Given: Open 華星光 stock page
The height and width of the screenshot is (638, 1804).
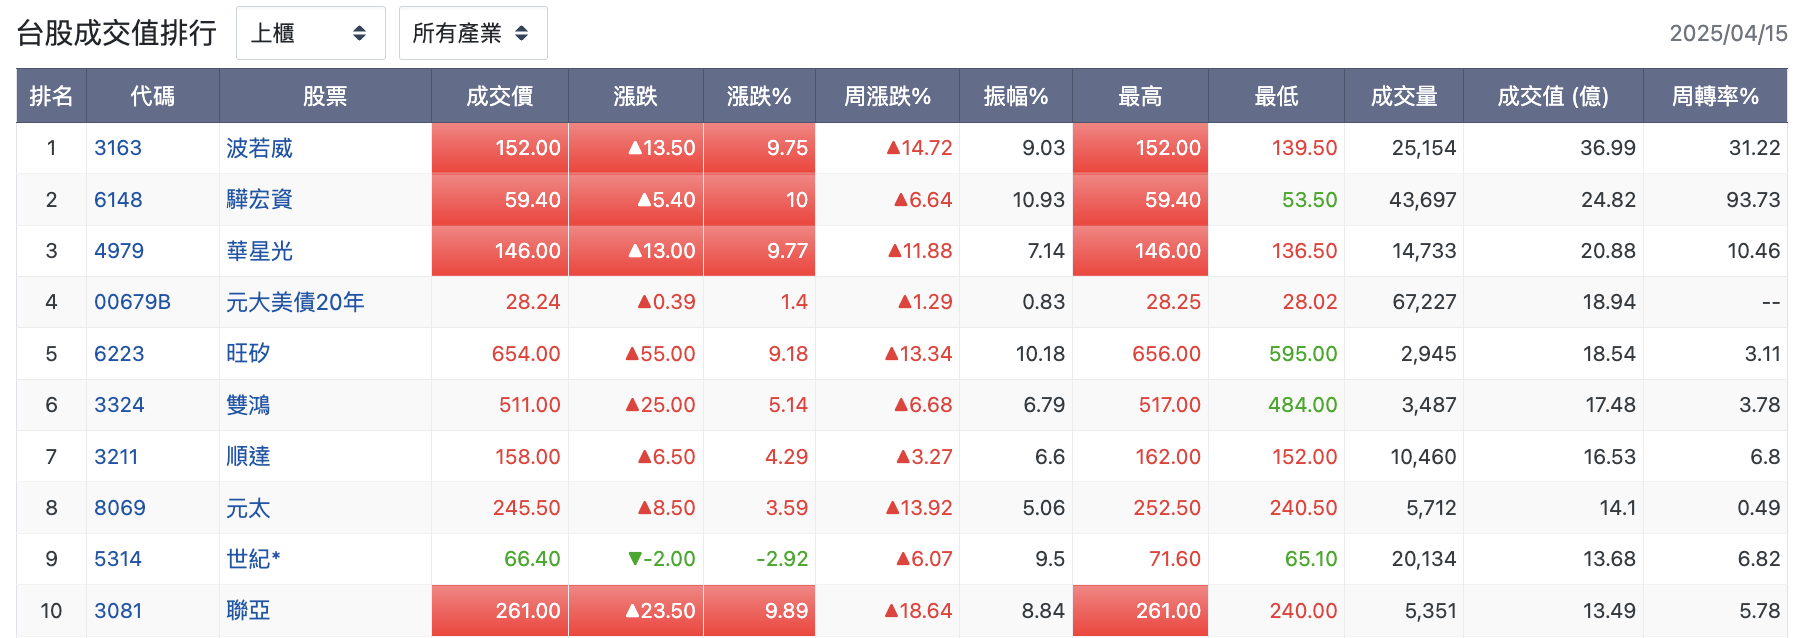Looking at the screenshot, I should [259, 251].
